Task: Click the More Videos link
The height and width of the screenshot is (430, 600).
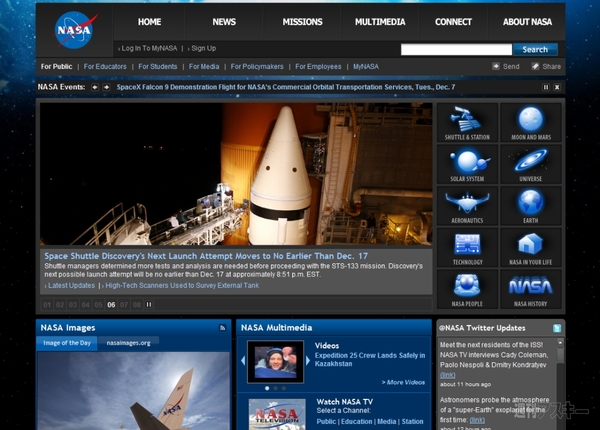Action: (403, 382)
